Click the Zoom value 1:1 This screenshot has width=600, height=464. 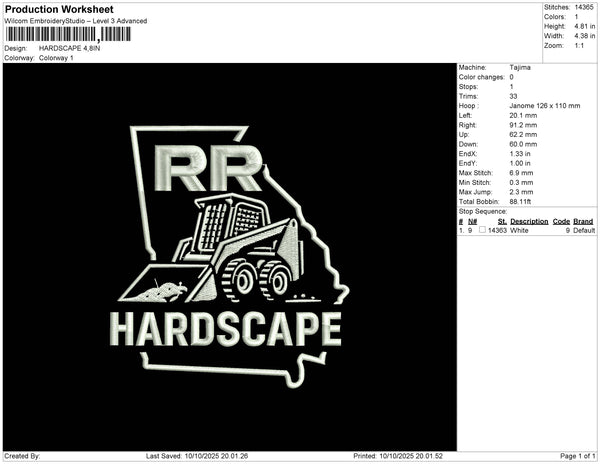pos(579,46)
